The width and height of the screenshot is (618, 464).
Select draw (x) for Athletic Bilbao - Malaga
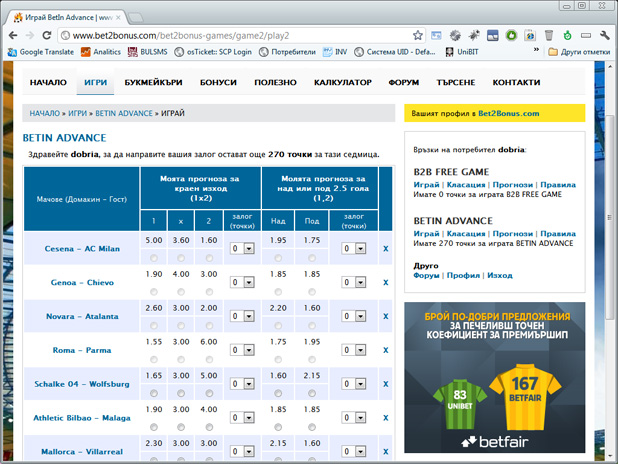[181, 427]
